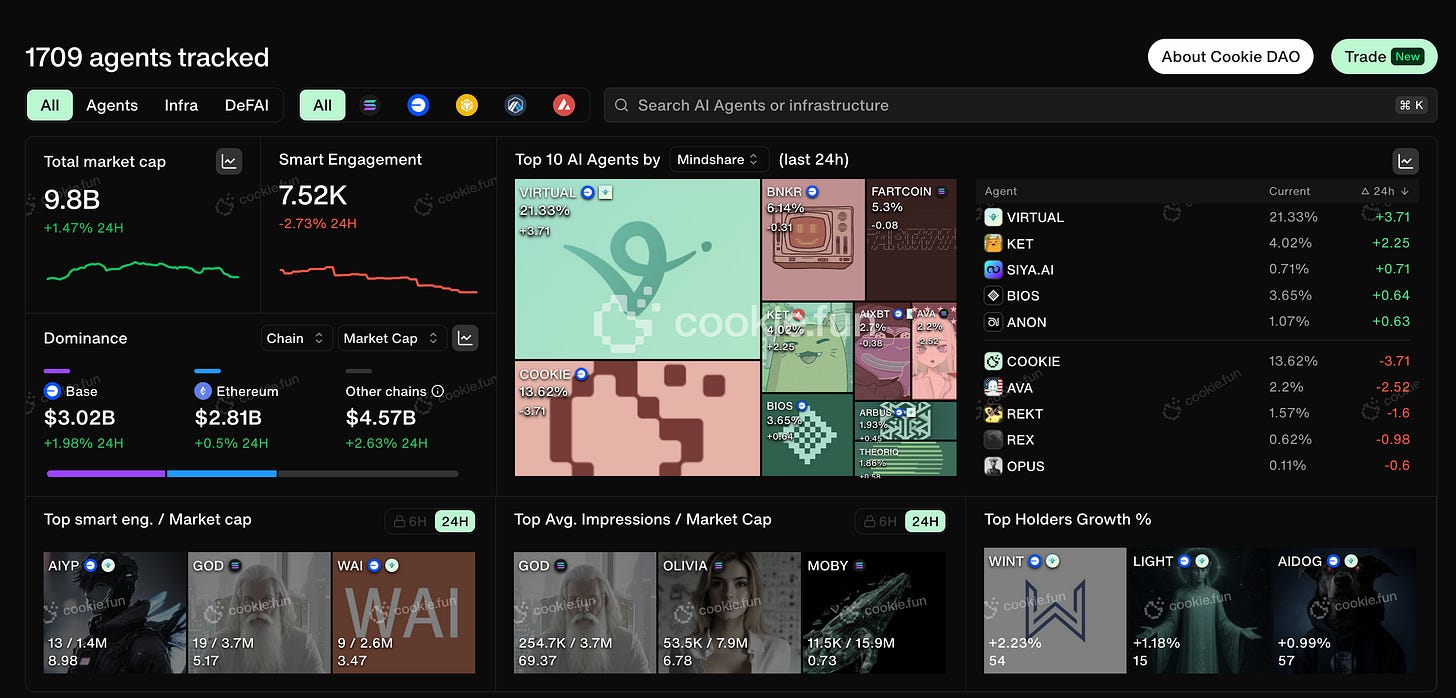Viewport: 1456px width, 698px height.
Task: Click 1709 agents tracked heading
Action: click(x=147, y=57)
